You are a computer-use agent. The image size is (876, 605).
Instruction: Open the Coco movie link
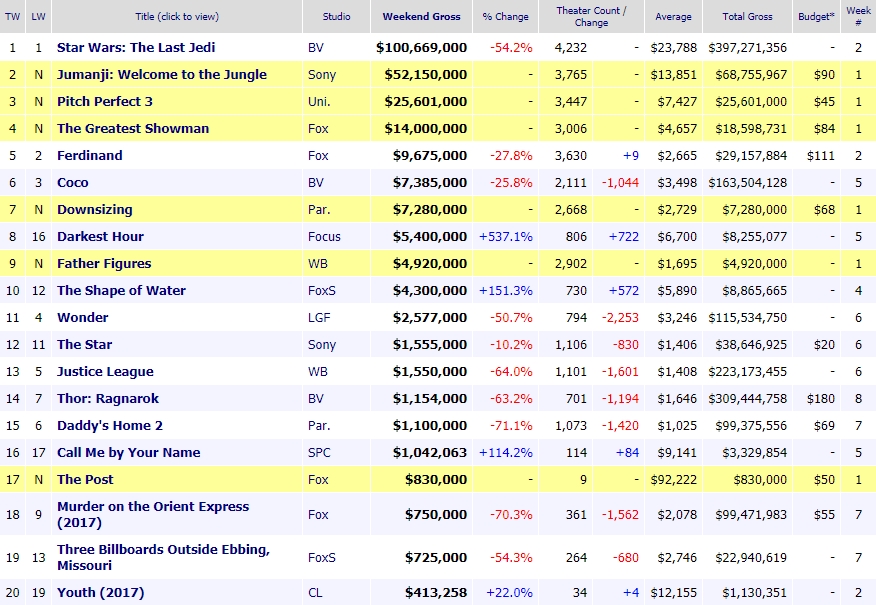(x=73, y=183)
